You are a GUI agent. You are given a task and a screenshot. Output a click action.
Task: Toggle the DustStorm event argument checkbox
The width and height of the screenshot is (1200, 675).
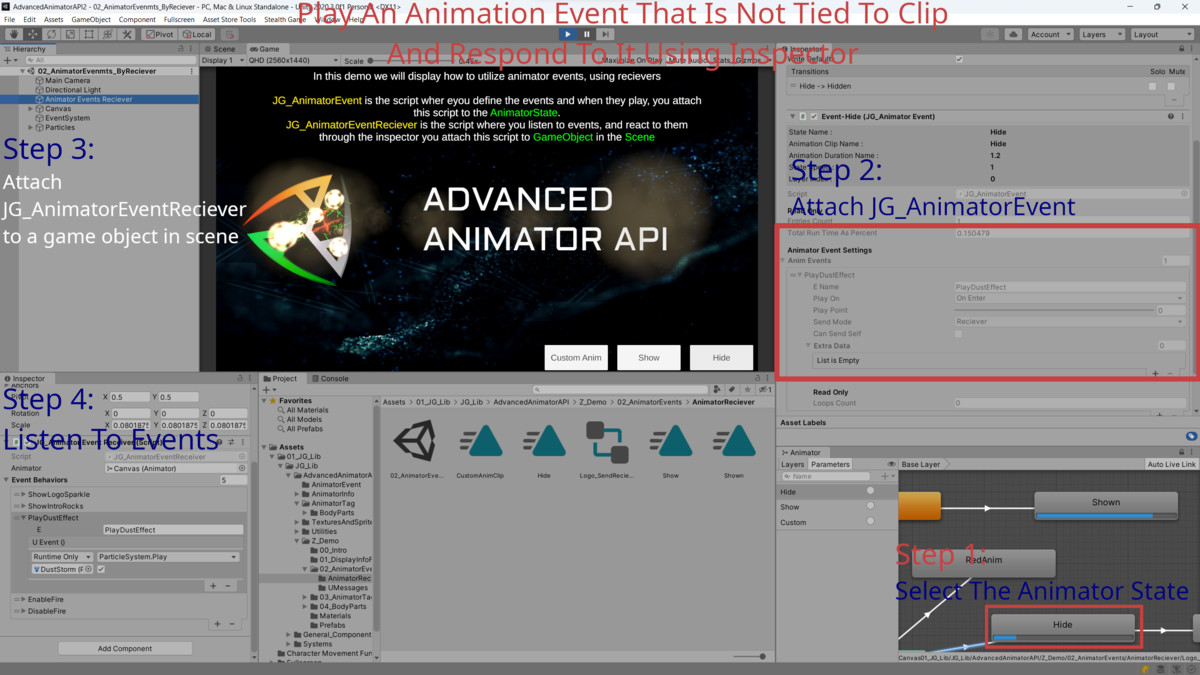click(x=101, y=569)
